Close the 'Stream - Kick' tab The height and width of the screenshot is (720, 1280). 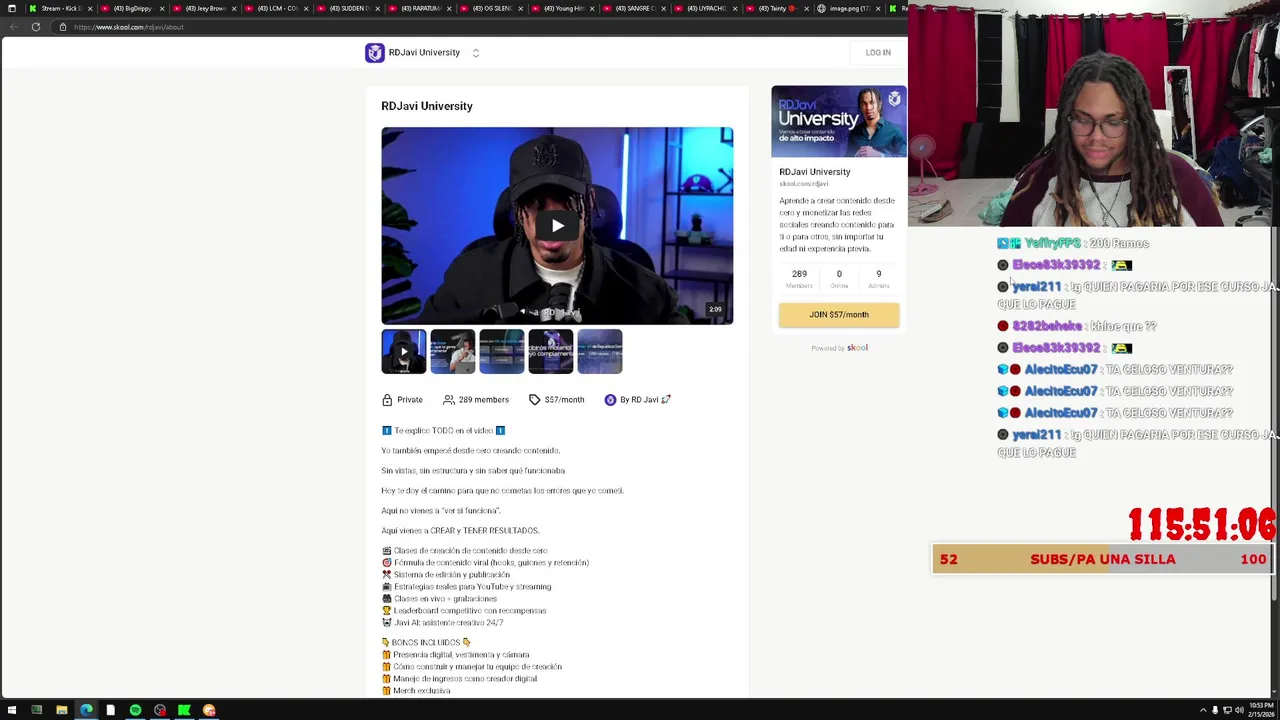90,8
